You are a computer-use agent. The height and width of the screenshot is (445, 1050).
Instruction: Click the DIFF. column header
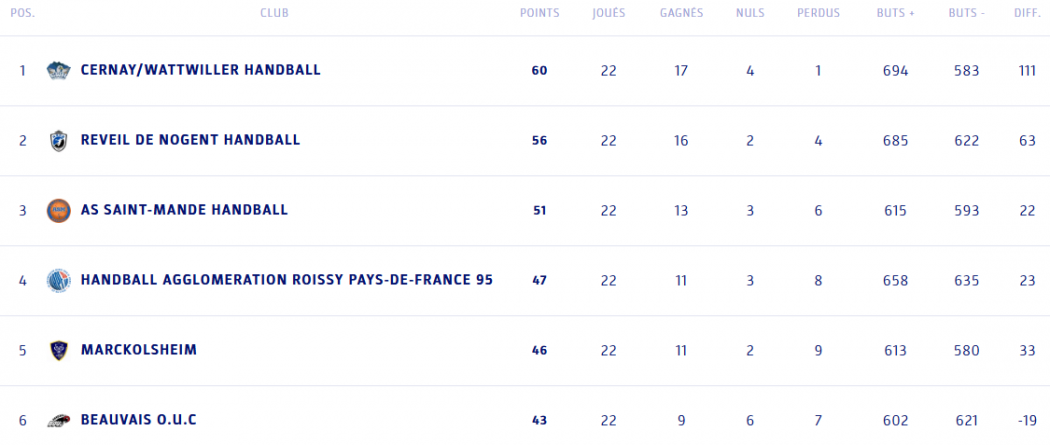(1027, 14)
